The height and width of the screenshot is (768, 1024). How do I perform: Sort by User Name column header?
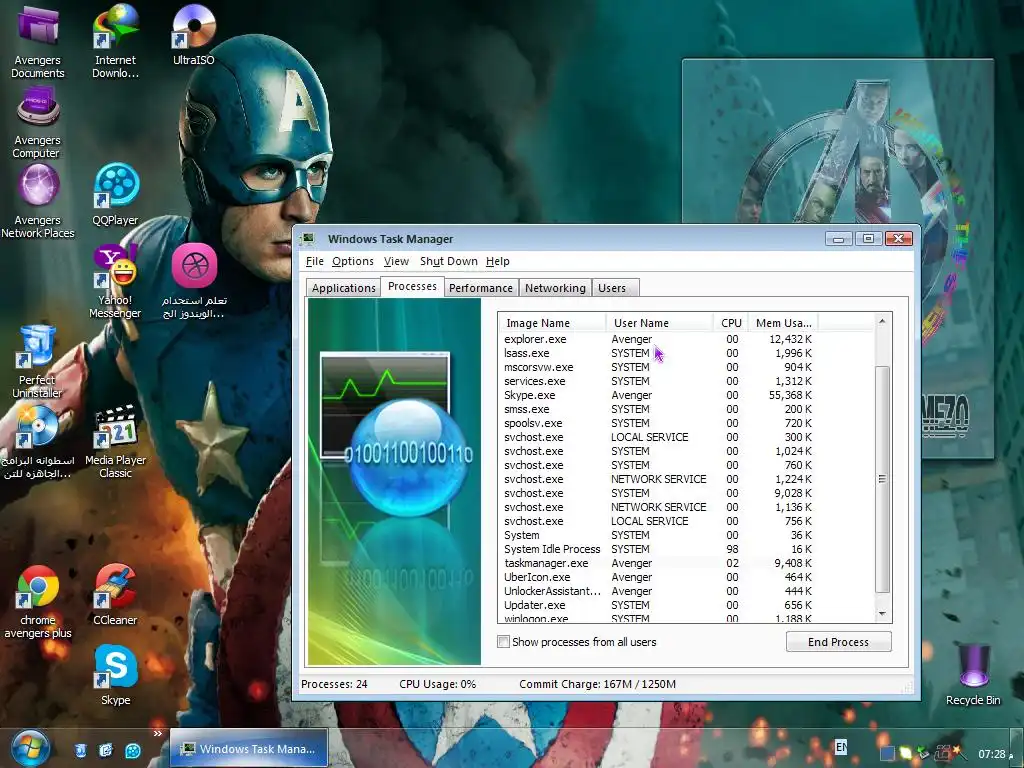click(x=660, y=323)
